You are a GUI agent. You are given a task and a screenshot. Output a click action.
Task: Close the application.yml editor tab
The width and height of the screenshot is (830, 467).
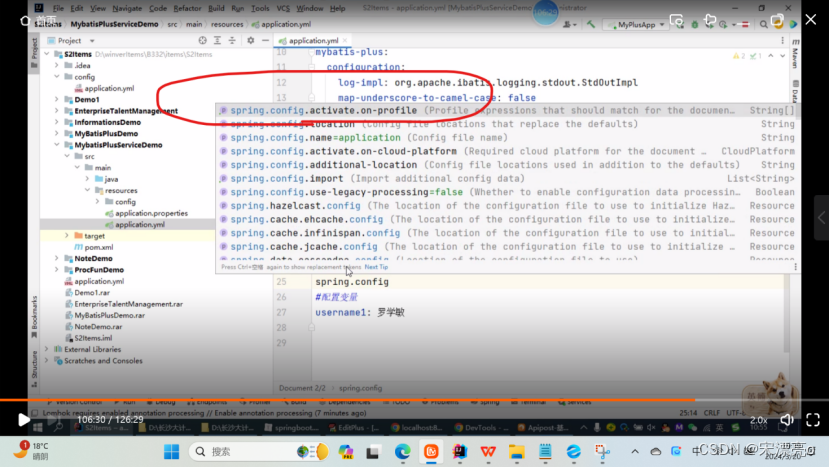(348, 41)
